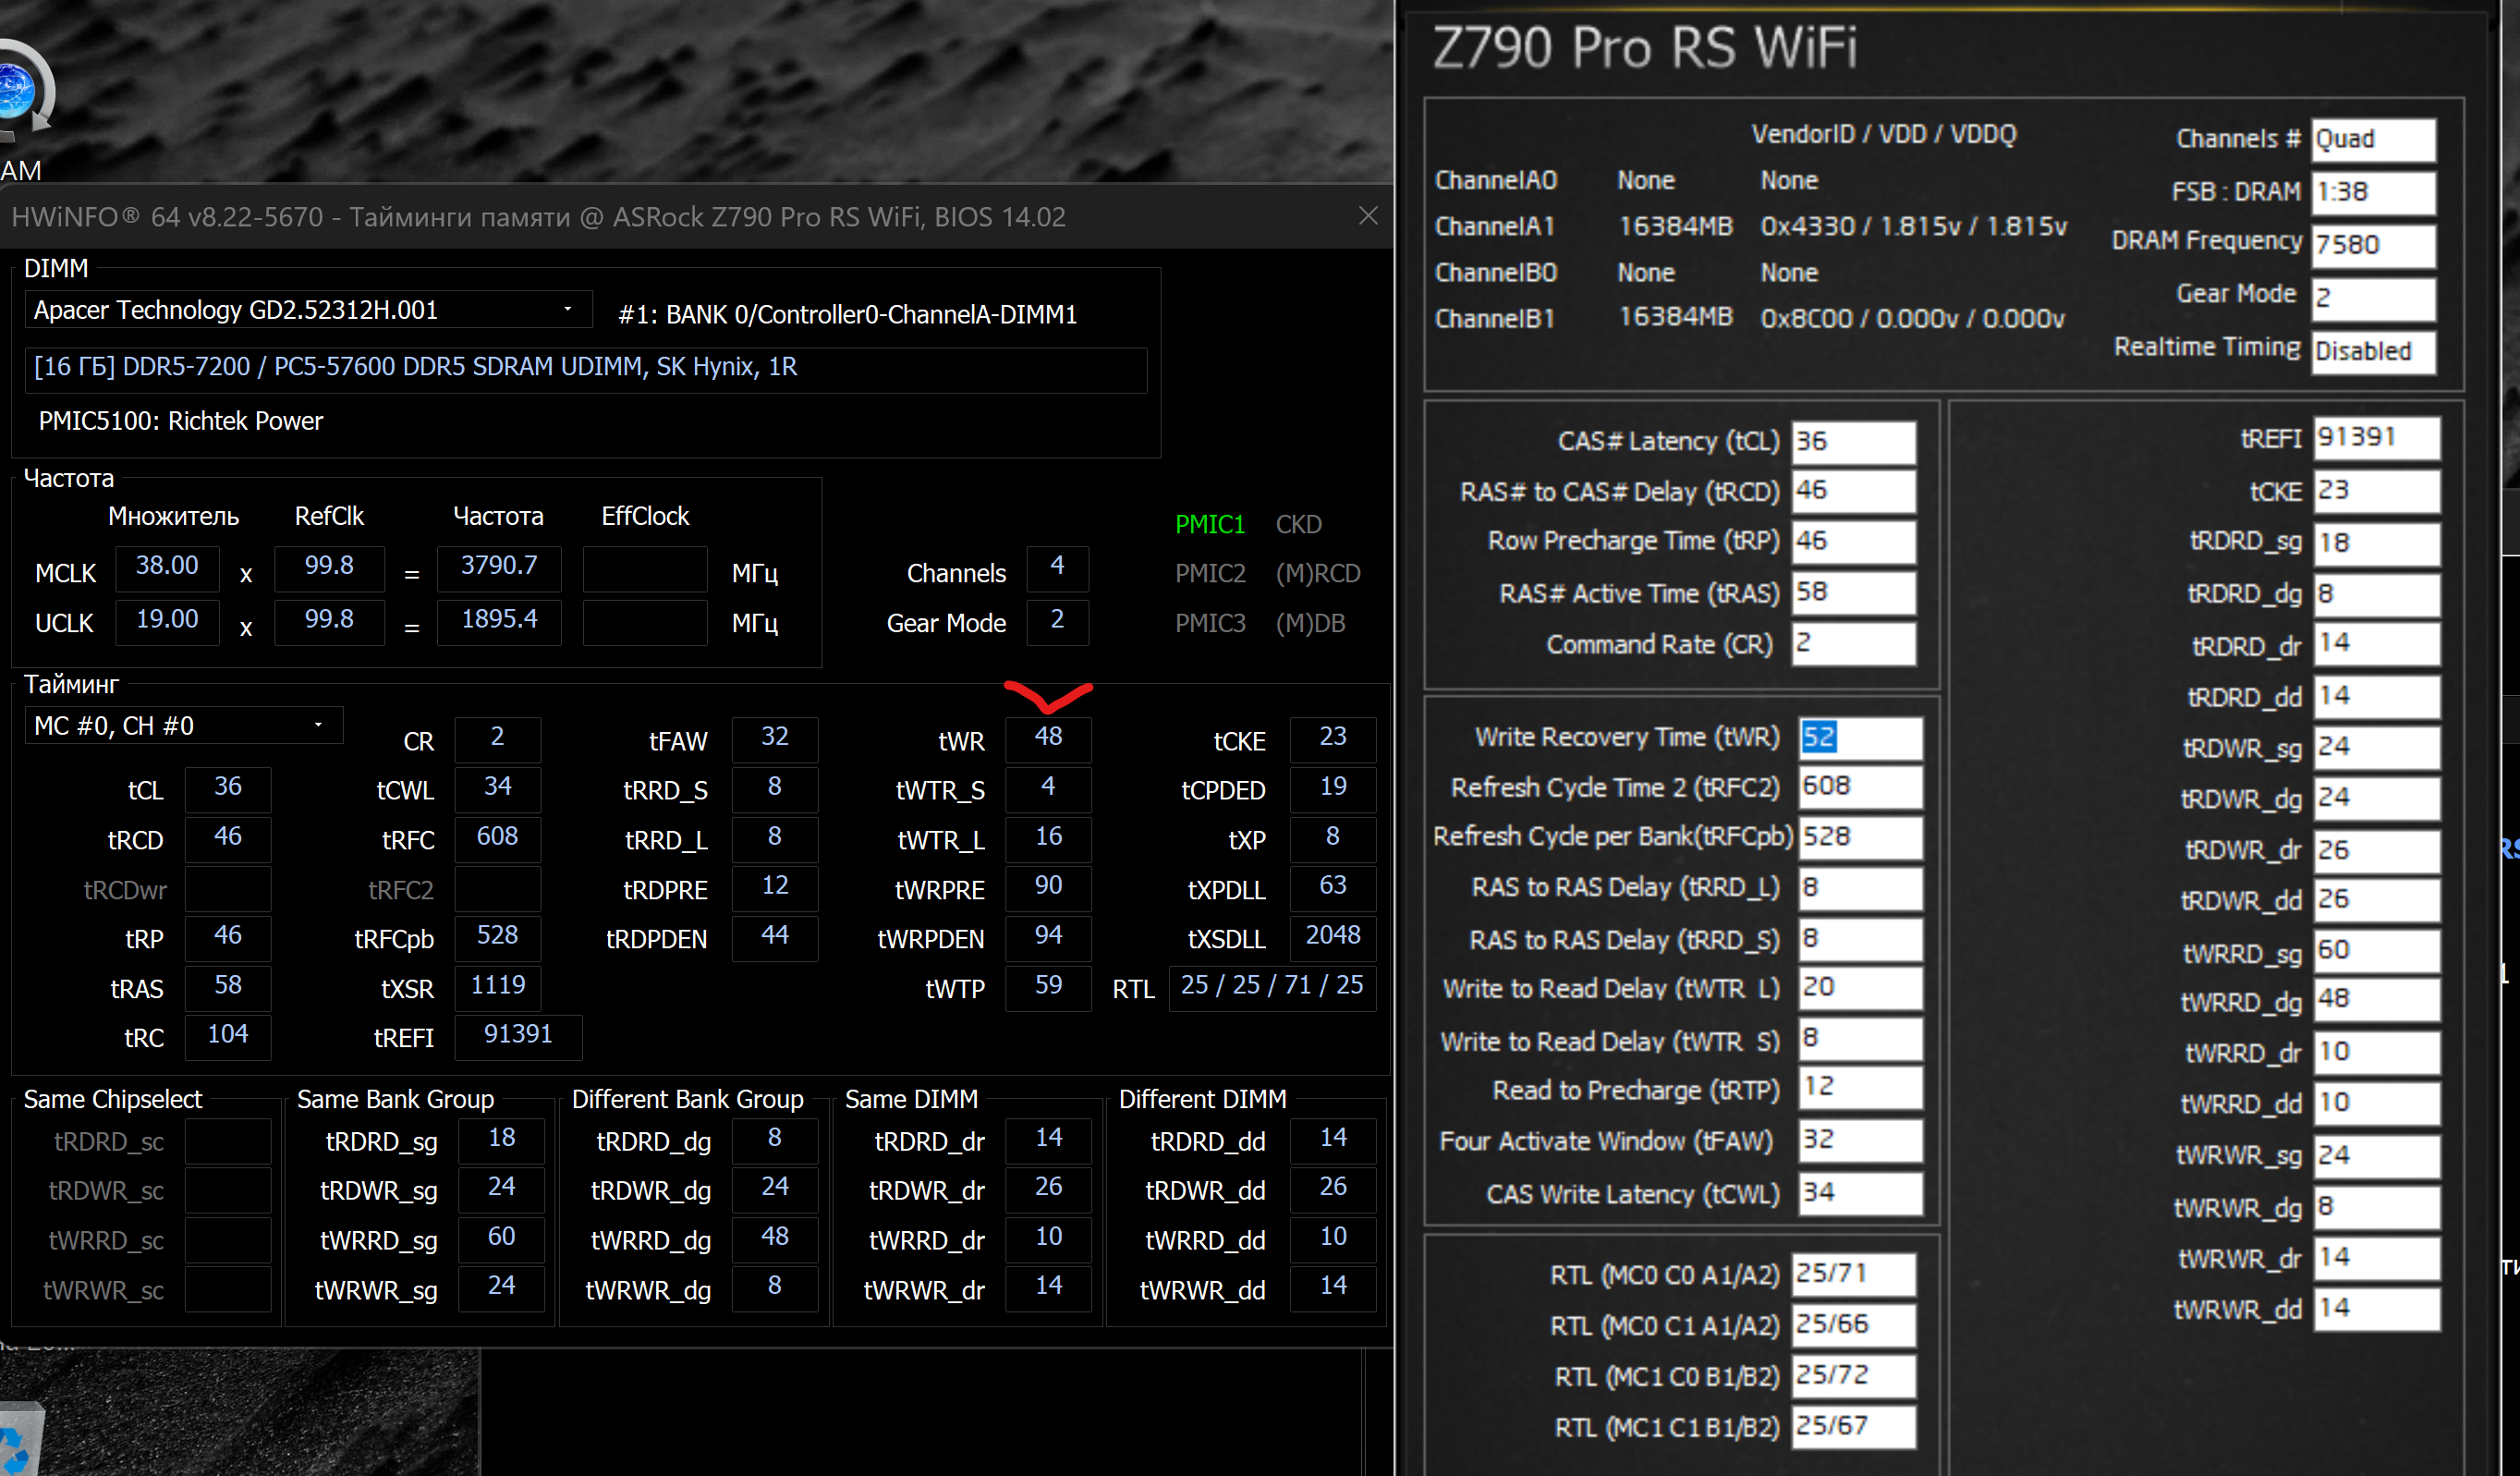The image size is (2520, 1476).
Task: Click the CAS# Latency (tCL) input box
Action: (x=1853, y=441)
